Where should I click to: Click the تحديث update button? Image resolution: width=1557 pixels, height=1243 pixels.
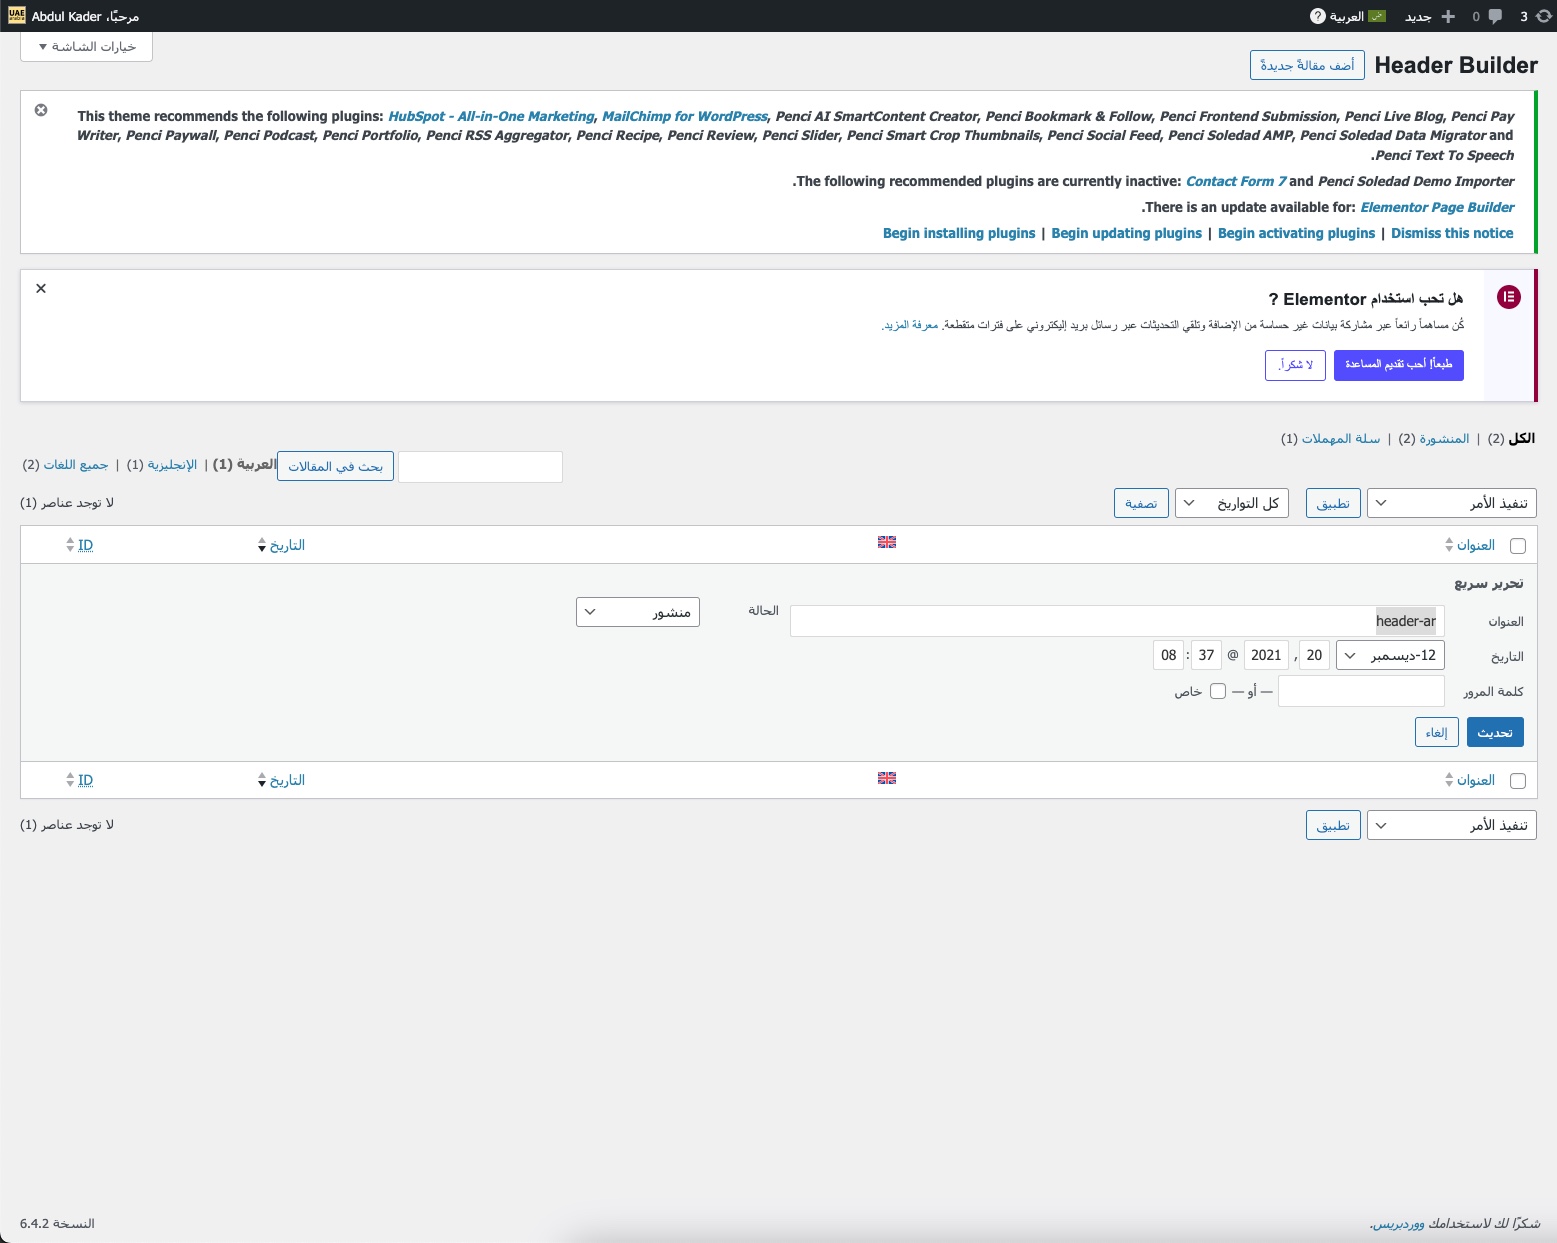tap(1495, 732)
